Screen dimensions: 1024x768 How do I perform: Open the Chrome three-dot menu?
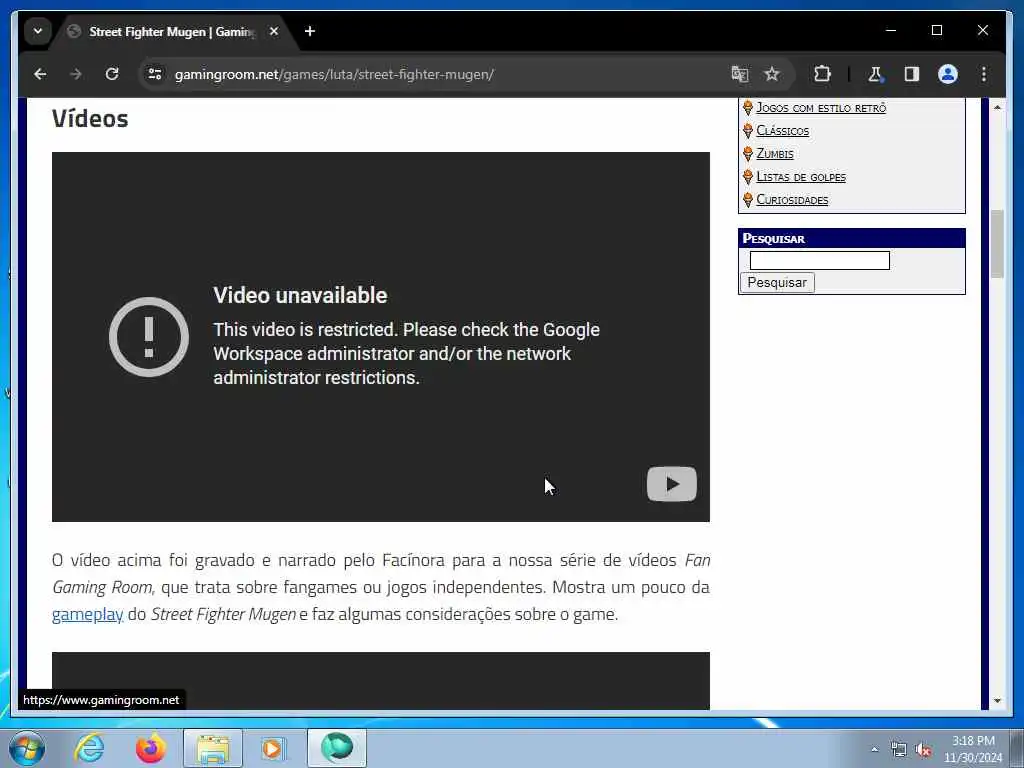[x=984, y=74]
